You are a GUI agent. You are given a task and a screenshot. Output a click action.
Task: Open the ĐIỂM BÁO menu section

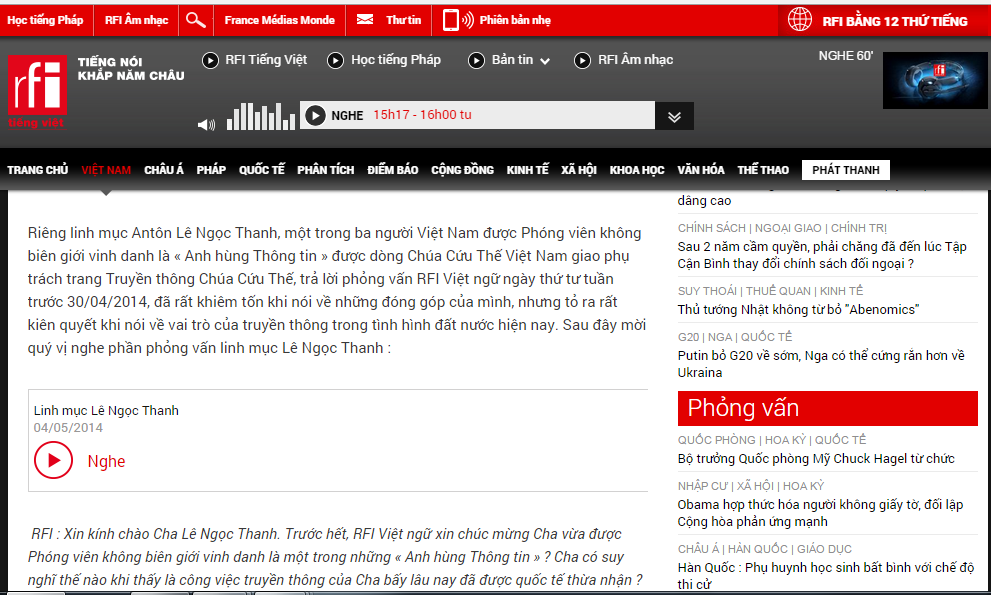392,170
